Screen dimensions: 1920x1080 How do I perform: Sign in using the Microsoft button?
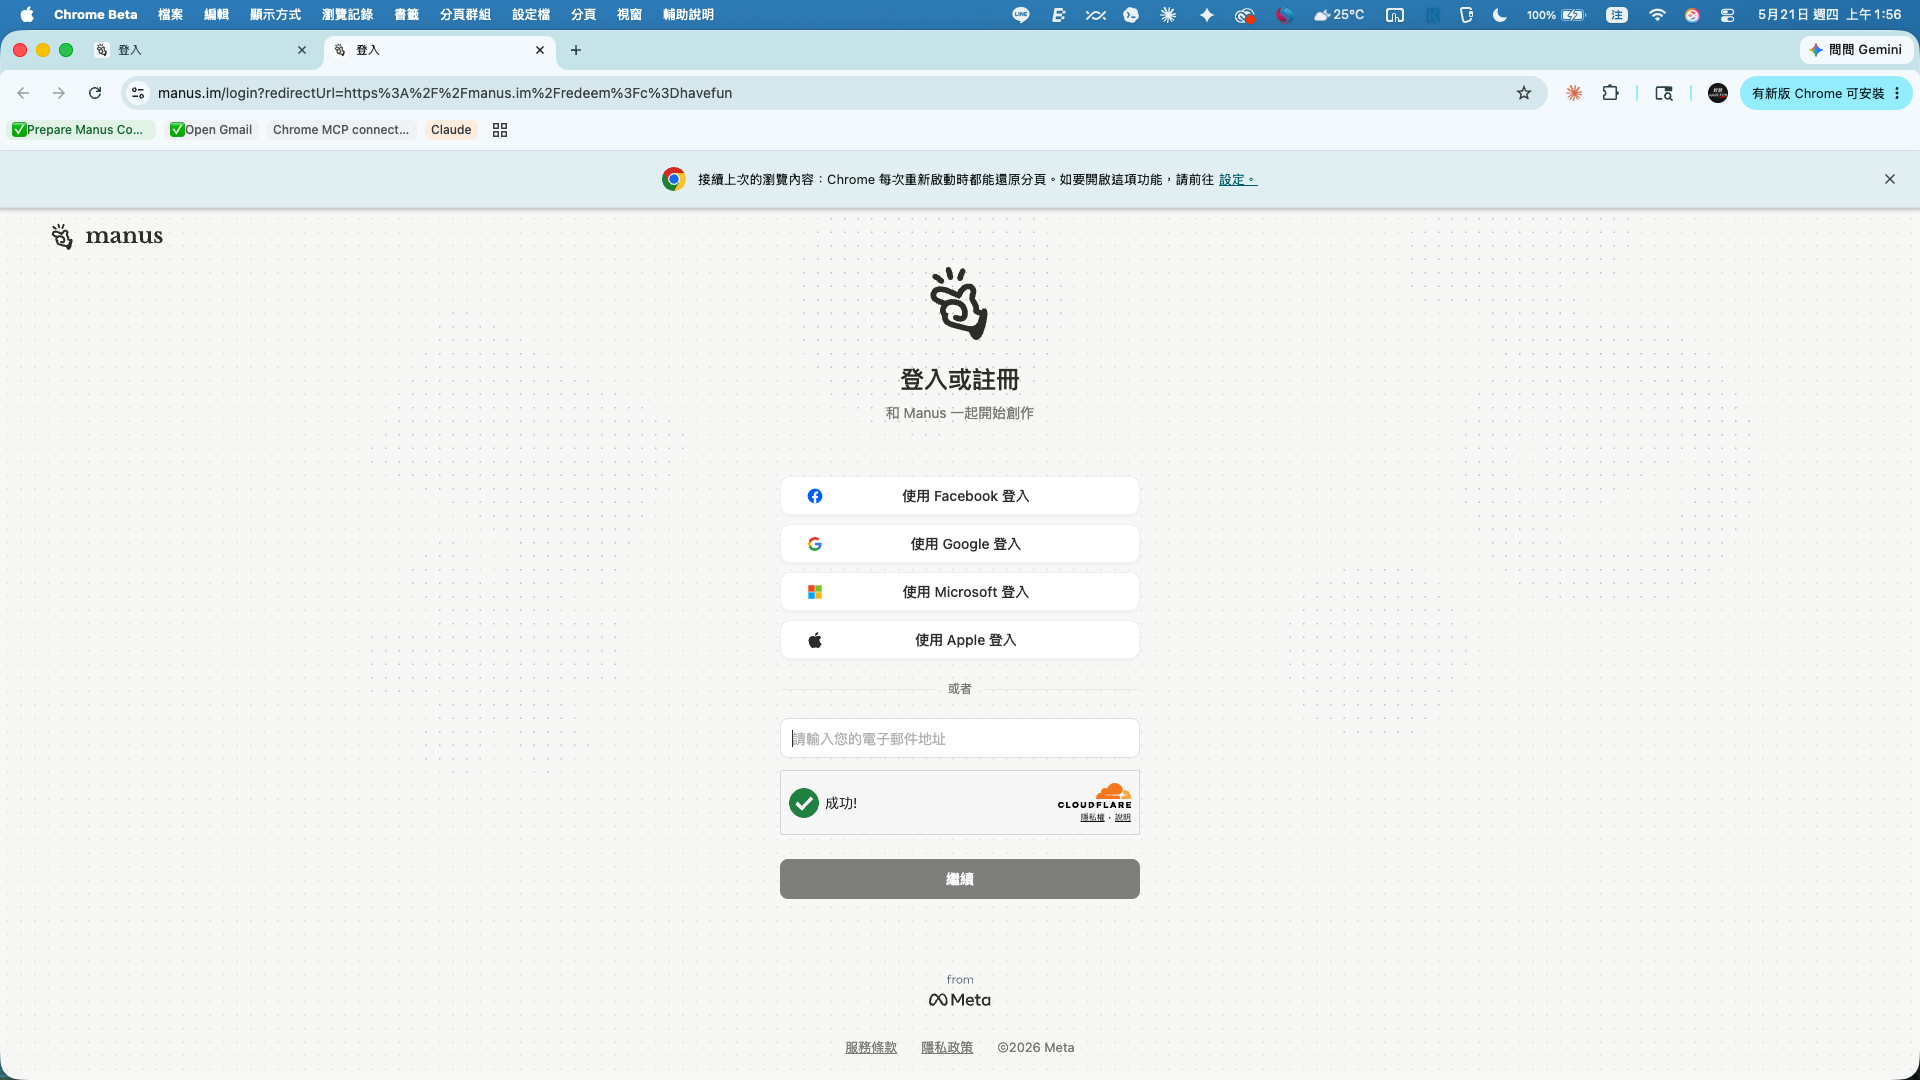point(960,592)
